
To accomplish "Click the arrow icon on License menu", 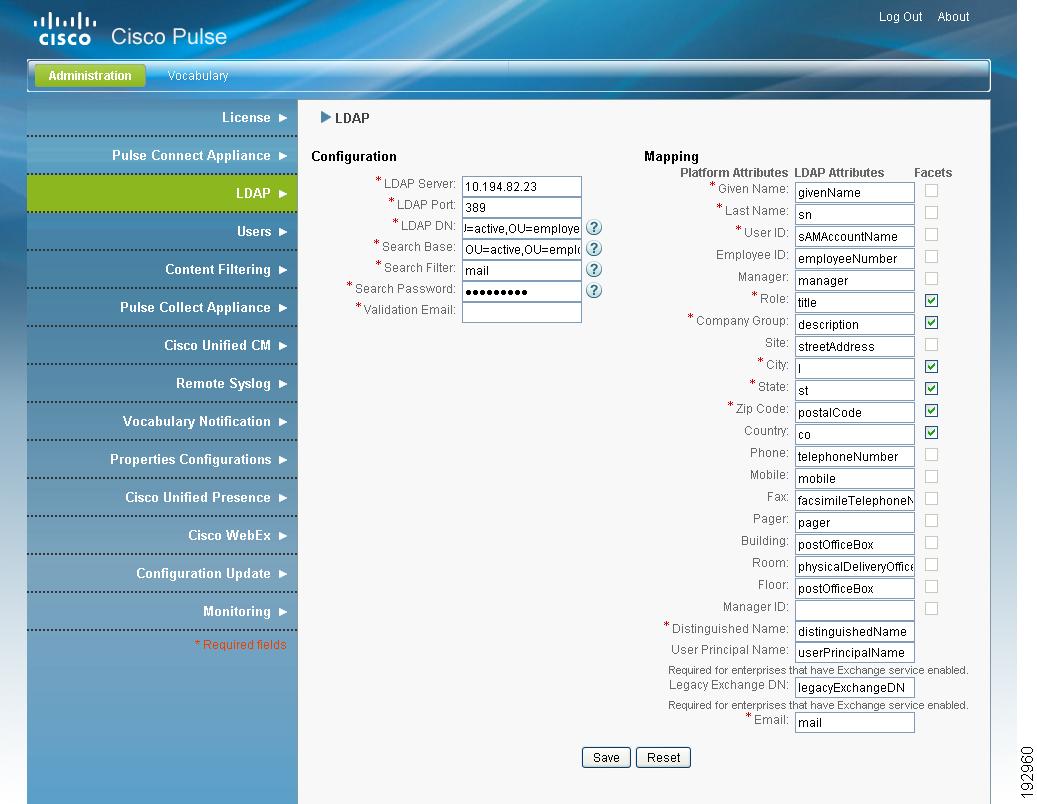I will coord(283,117).
